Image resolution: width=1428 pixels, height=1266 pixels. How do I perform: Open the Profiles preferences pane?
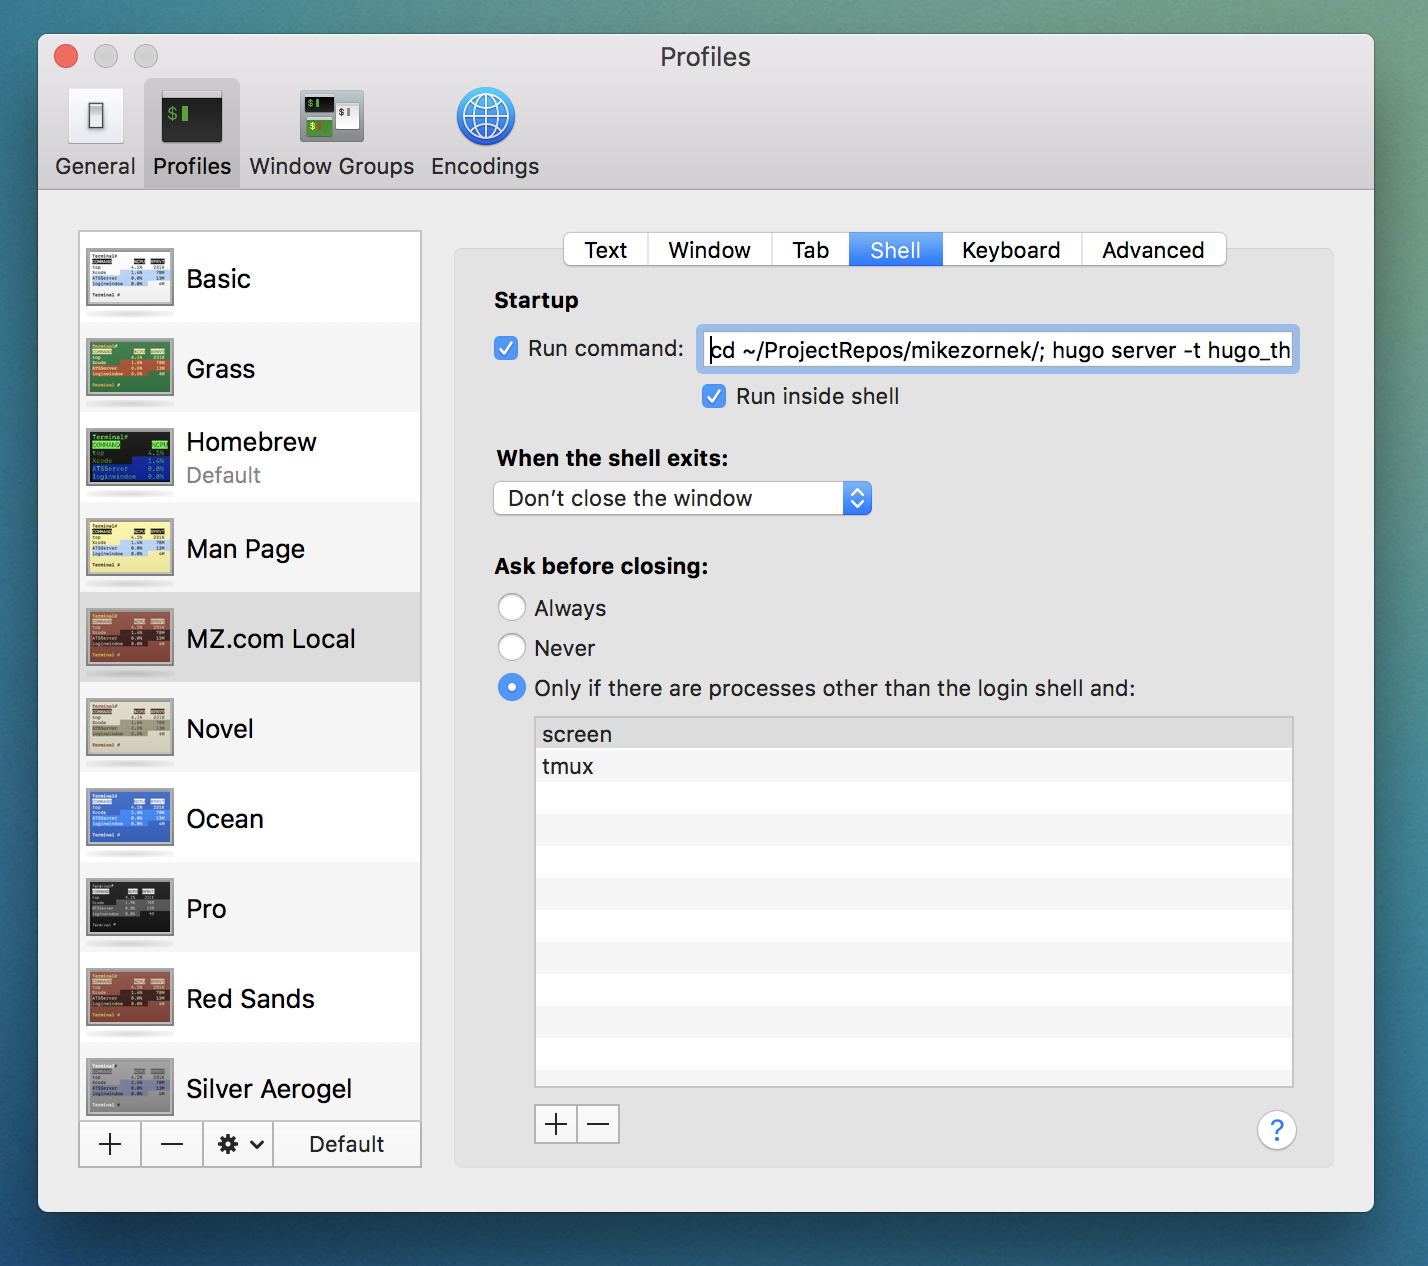(192, 133)
